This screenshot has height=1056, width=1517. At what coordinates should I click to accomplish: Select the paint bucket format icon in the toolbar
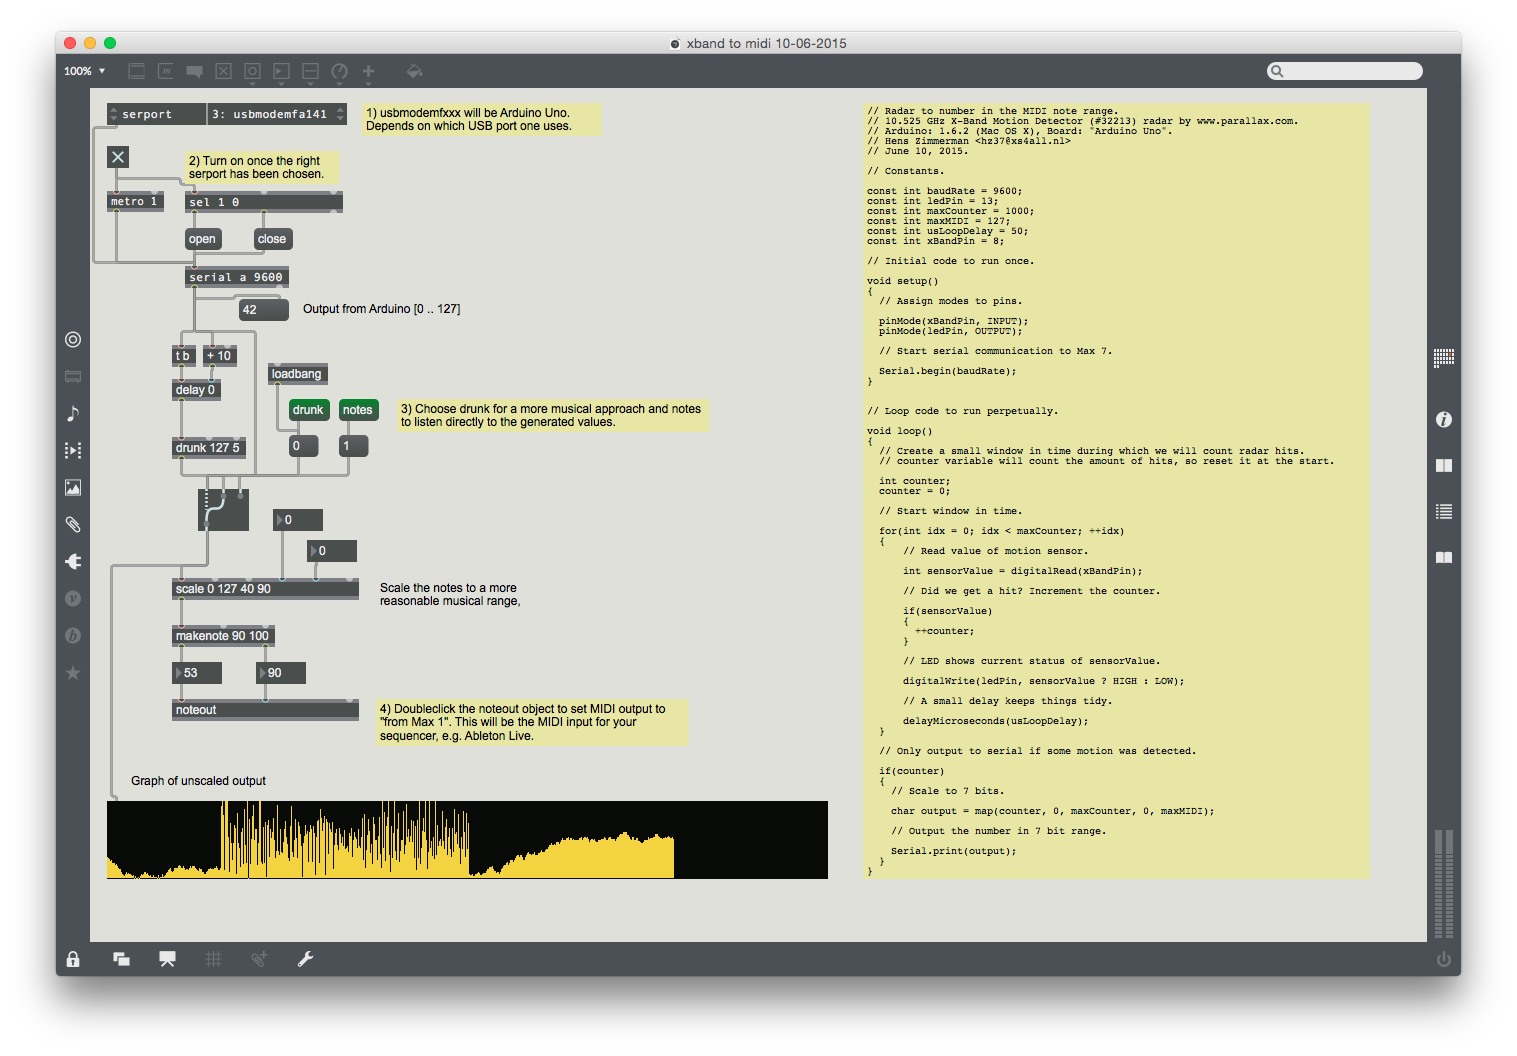[x=414, y=71]
